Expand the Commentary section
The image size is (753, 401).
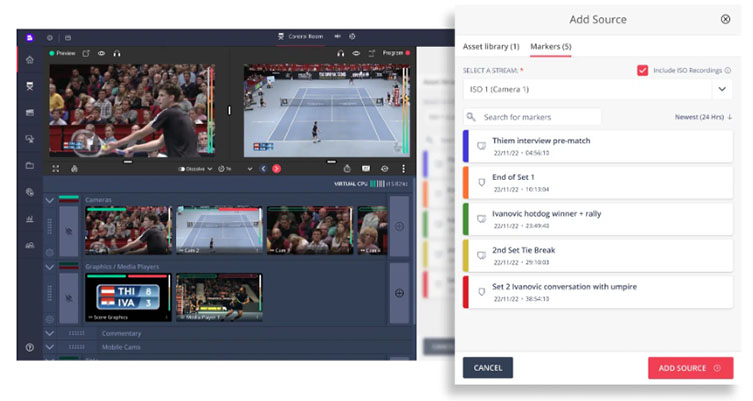49,333
